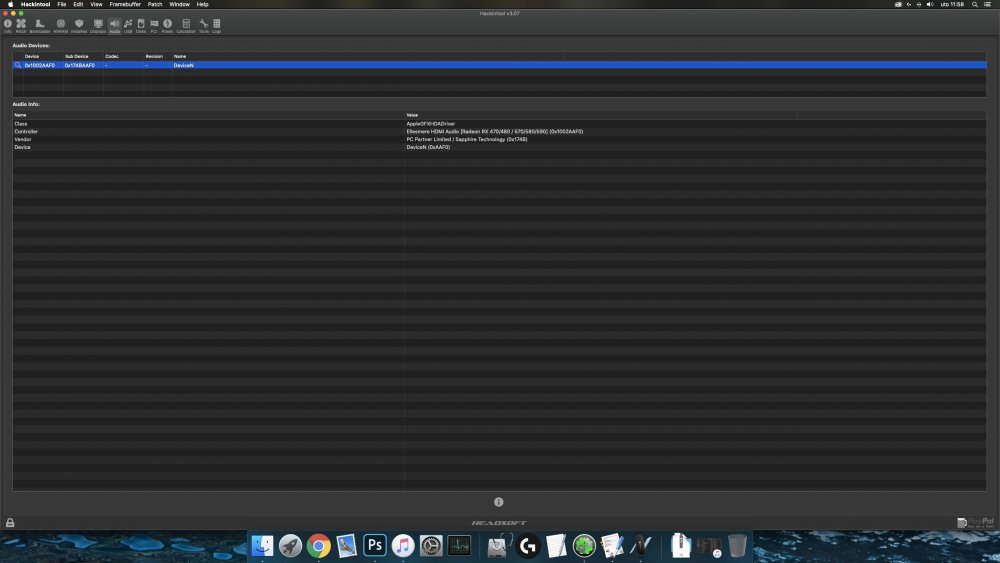Open the Displays monitor icon tab

[x=98, y=26]
